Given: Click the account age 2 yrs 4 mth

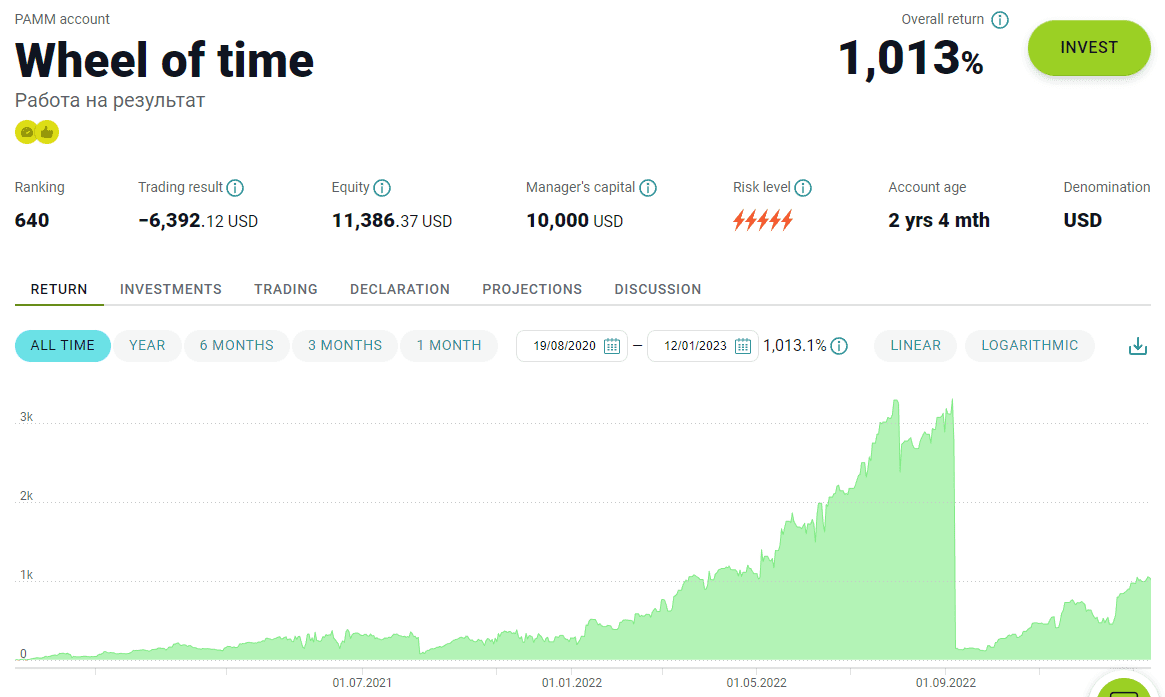Looking at the screenshot, I should (x=939, y=221).
